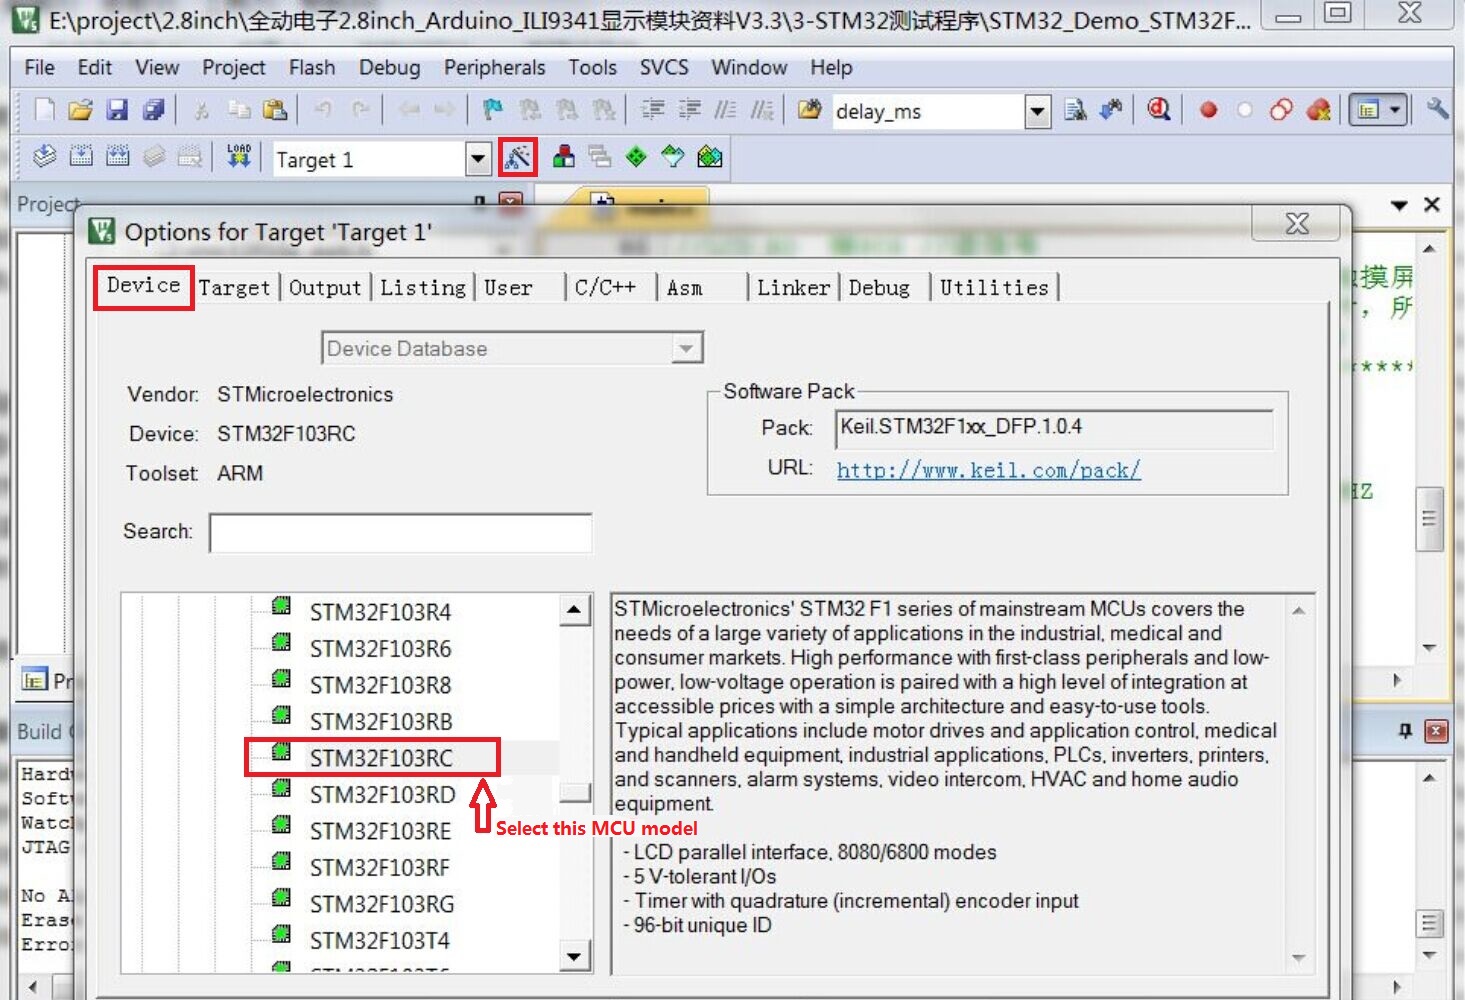Insert breakpoint using red dot icon
The width and height of the screenshot is (1465, 1000).
pyautogui.click(x=1208, y=110)
